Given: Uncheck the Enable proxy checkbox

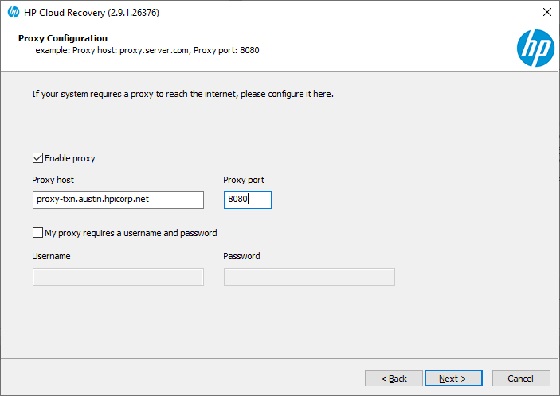Looking at the screenshot, I should tap(38, 158).
